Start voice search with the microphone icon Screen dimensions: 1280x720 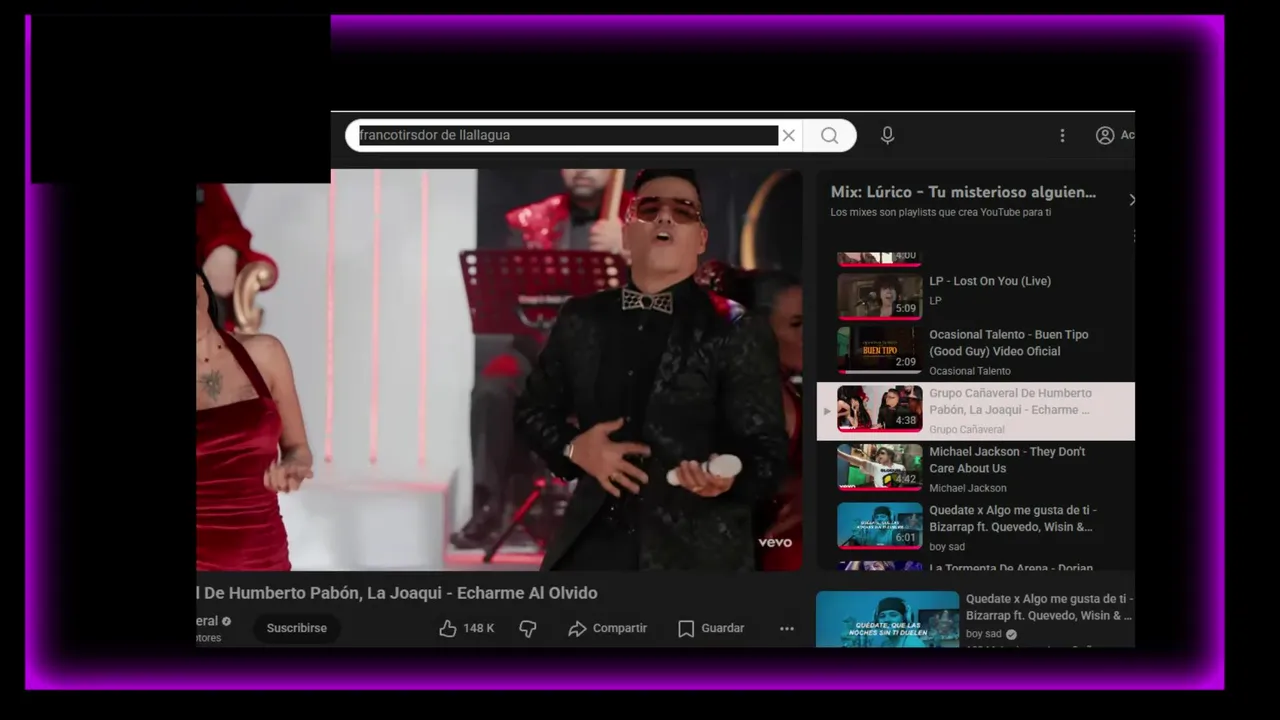click(887, 135)
